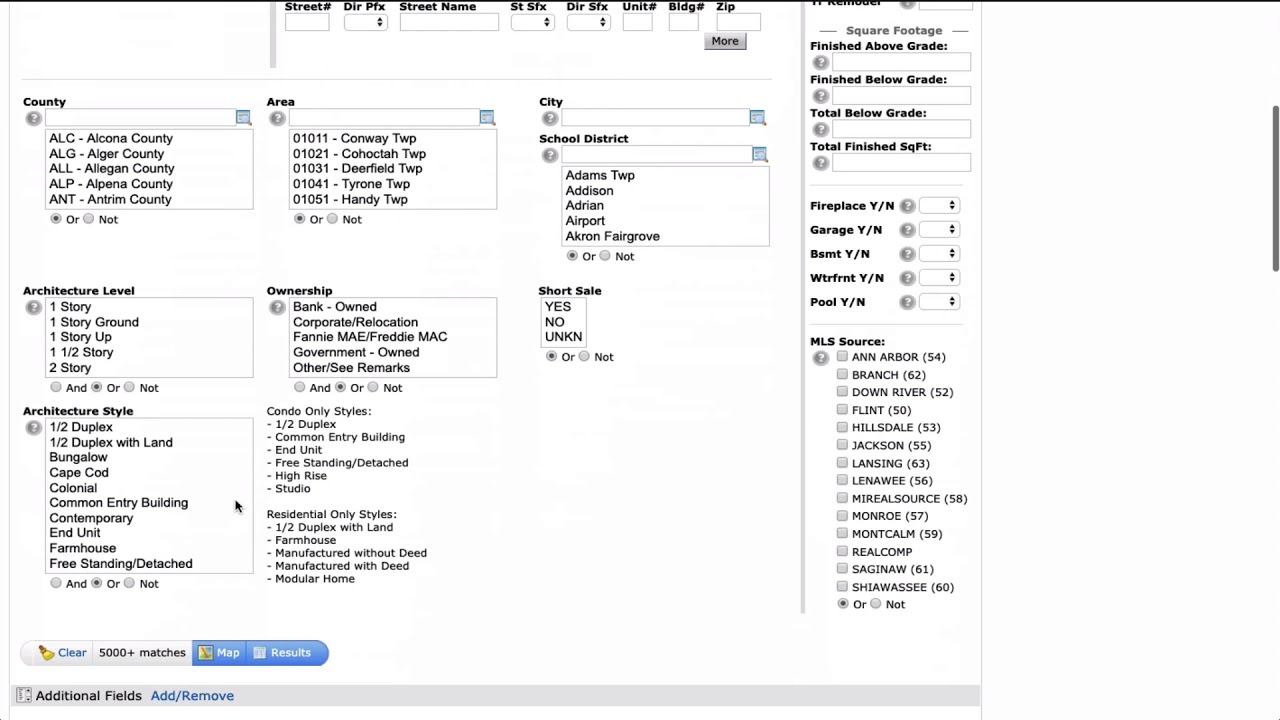The height and width of the screenshot is (720, 1280).
Task: Open help icon for the City field
Action: 550,119
